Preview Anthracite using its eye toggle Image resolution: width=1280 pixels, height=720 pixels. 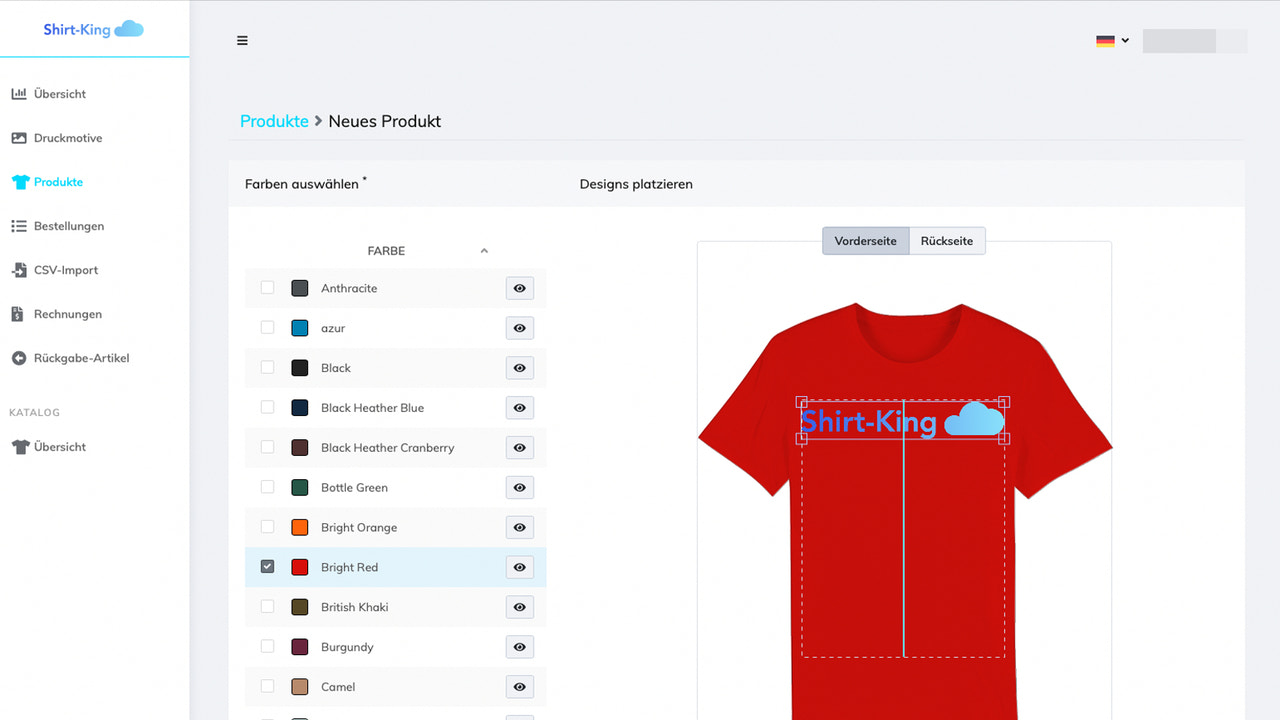[519, 288]
